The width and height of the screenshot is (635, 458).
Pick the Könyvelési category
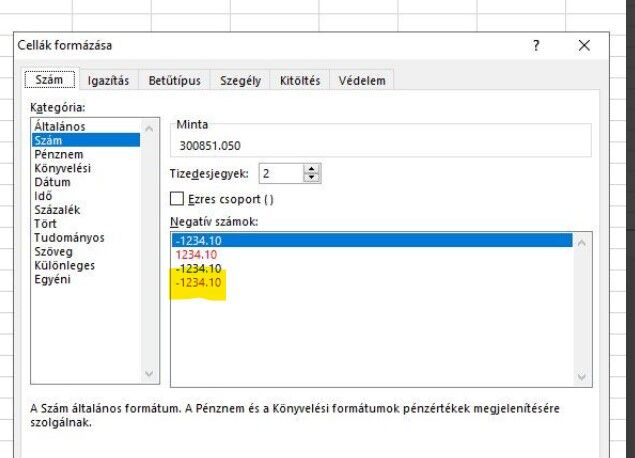click(x=86, y=168)
